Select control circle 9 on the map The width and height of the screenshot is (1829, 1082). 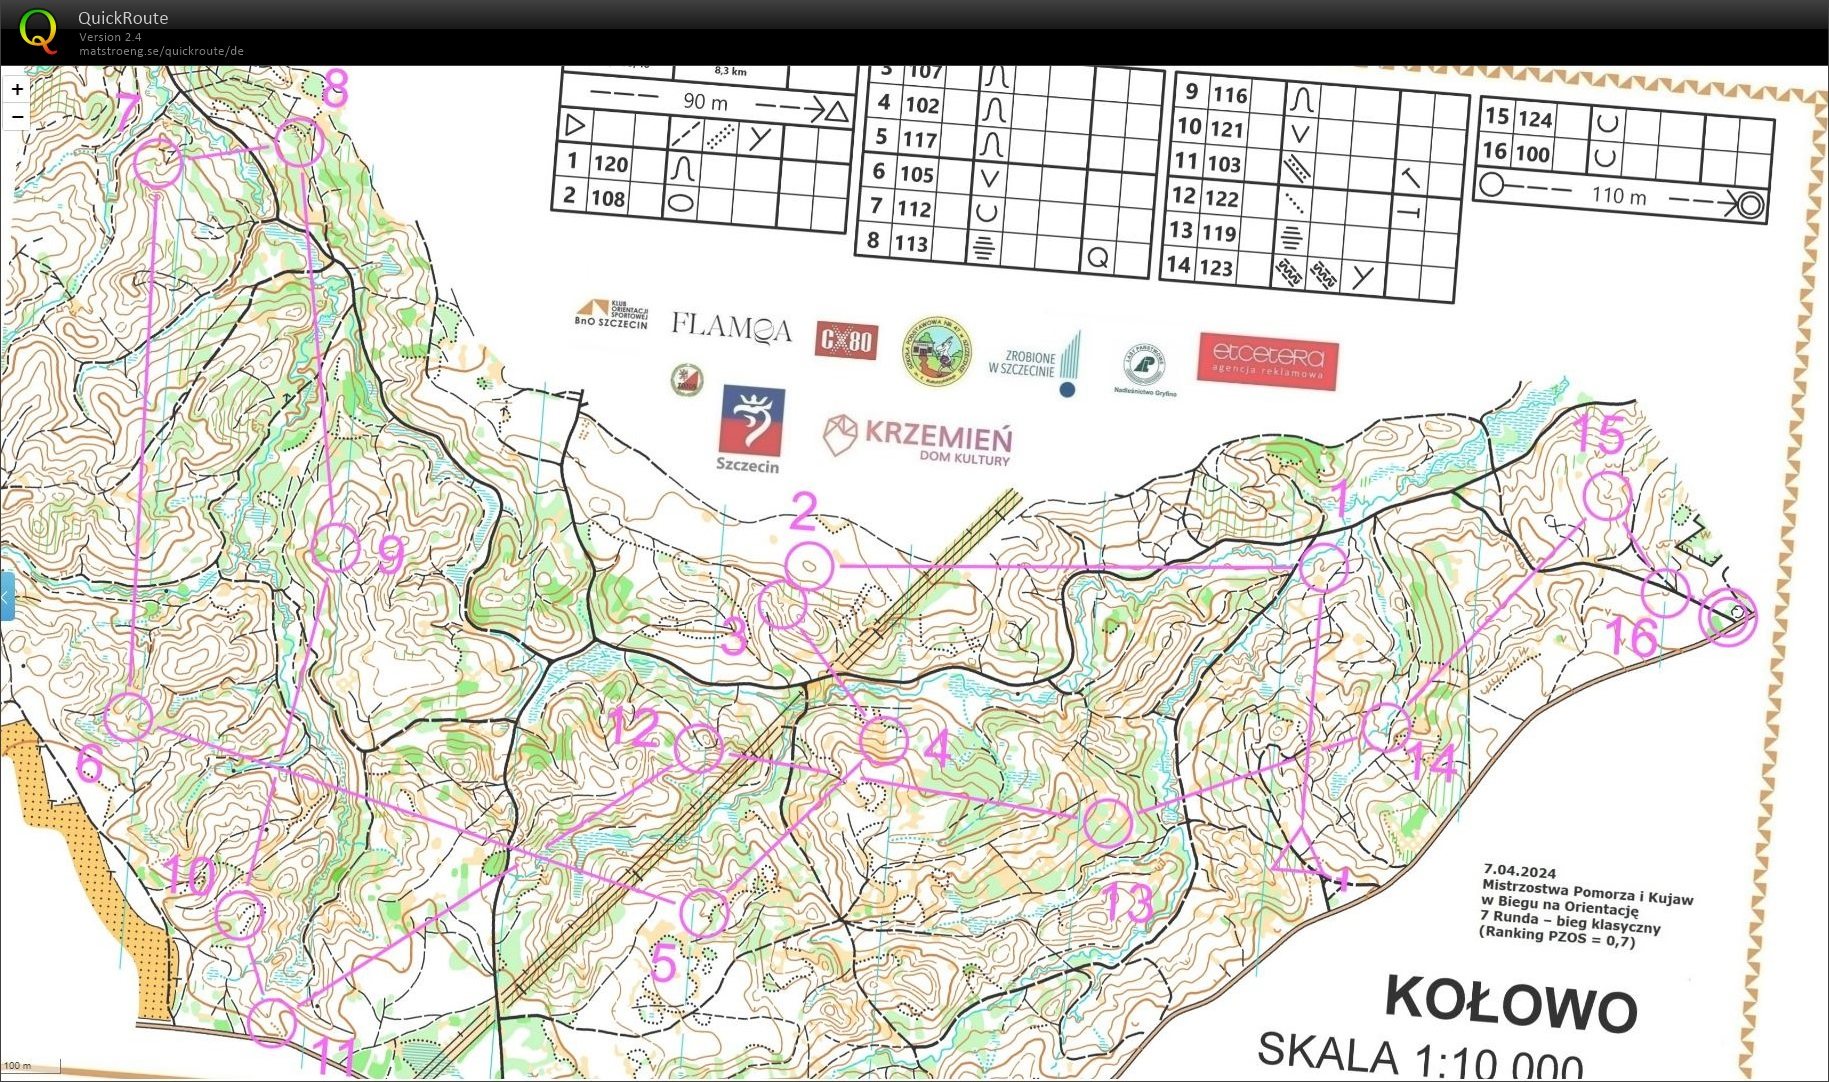tap(335, 548)
